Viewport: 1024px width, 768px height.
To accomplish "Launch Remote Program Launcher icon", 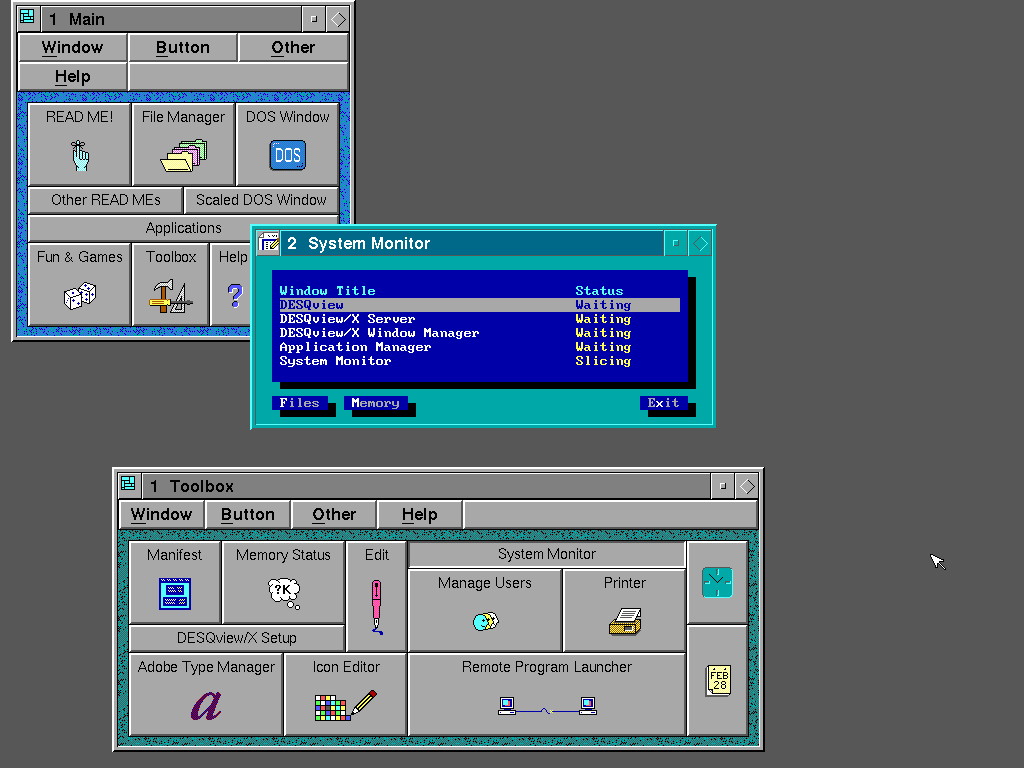I will [547, 705].
